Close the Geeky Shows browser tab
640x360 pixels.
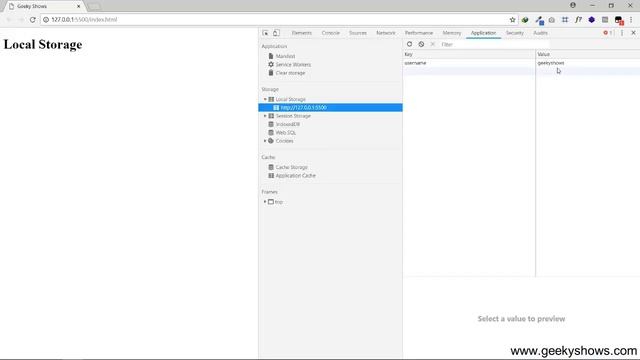(x=78, y=6)
